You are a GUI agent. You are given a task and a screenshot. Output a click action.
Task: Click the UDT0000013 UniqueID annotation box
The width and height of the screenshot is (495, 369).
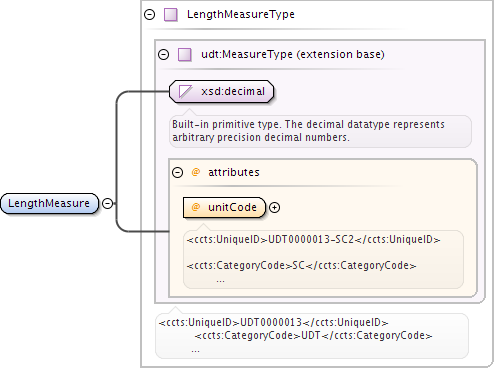tap(312, 336)
